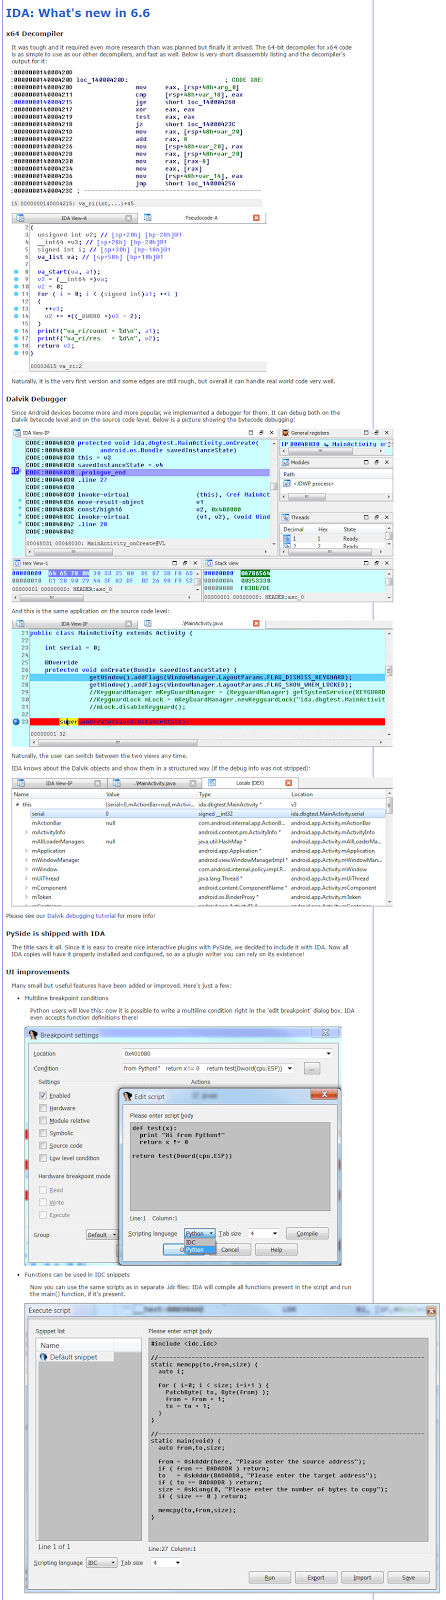446x1600 pixels.
Task: Click the Compile button
Action: click(x=307, y=1233)
